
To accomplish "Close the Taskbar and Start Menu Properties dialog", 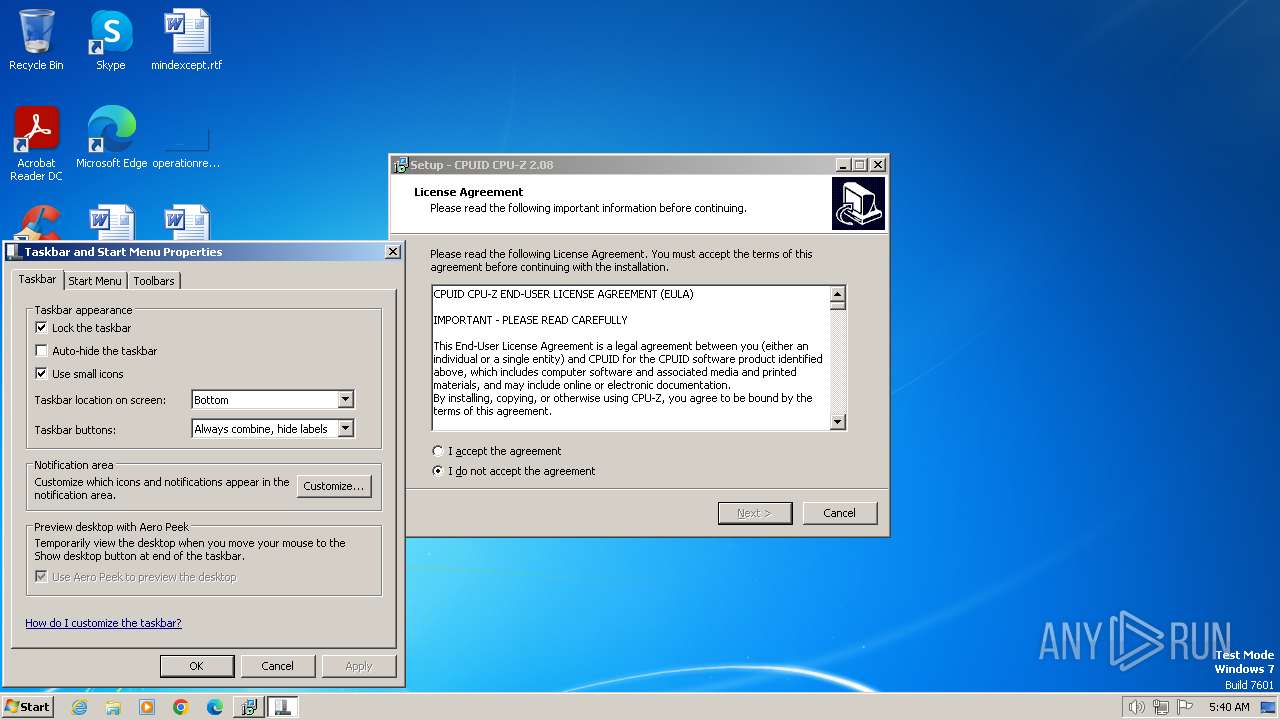I will click(x=392, y=252).
